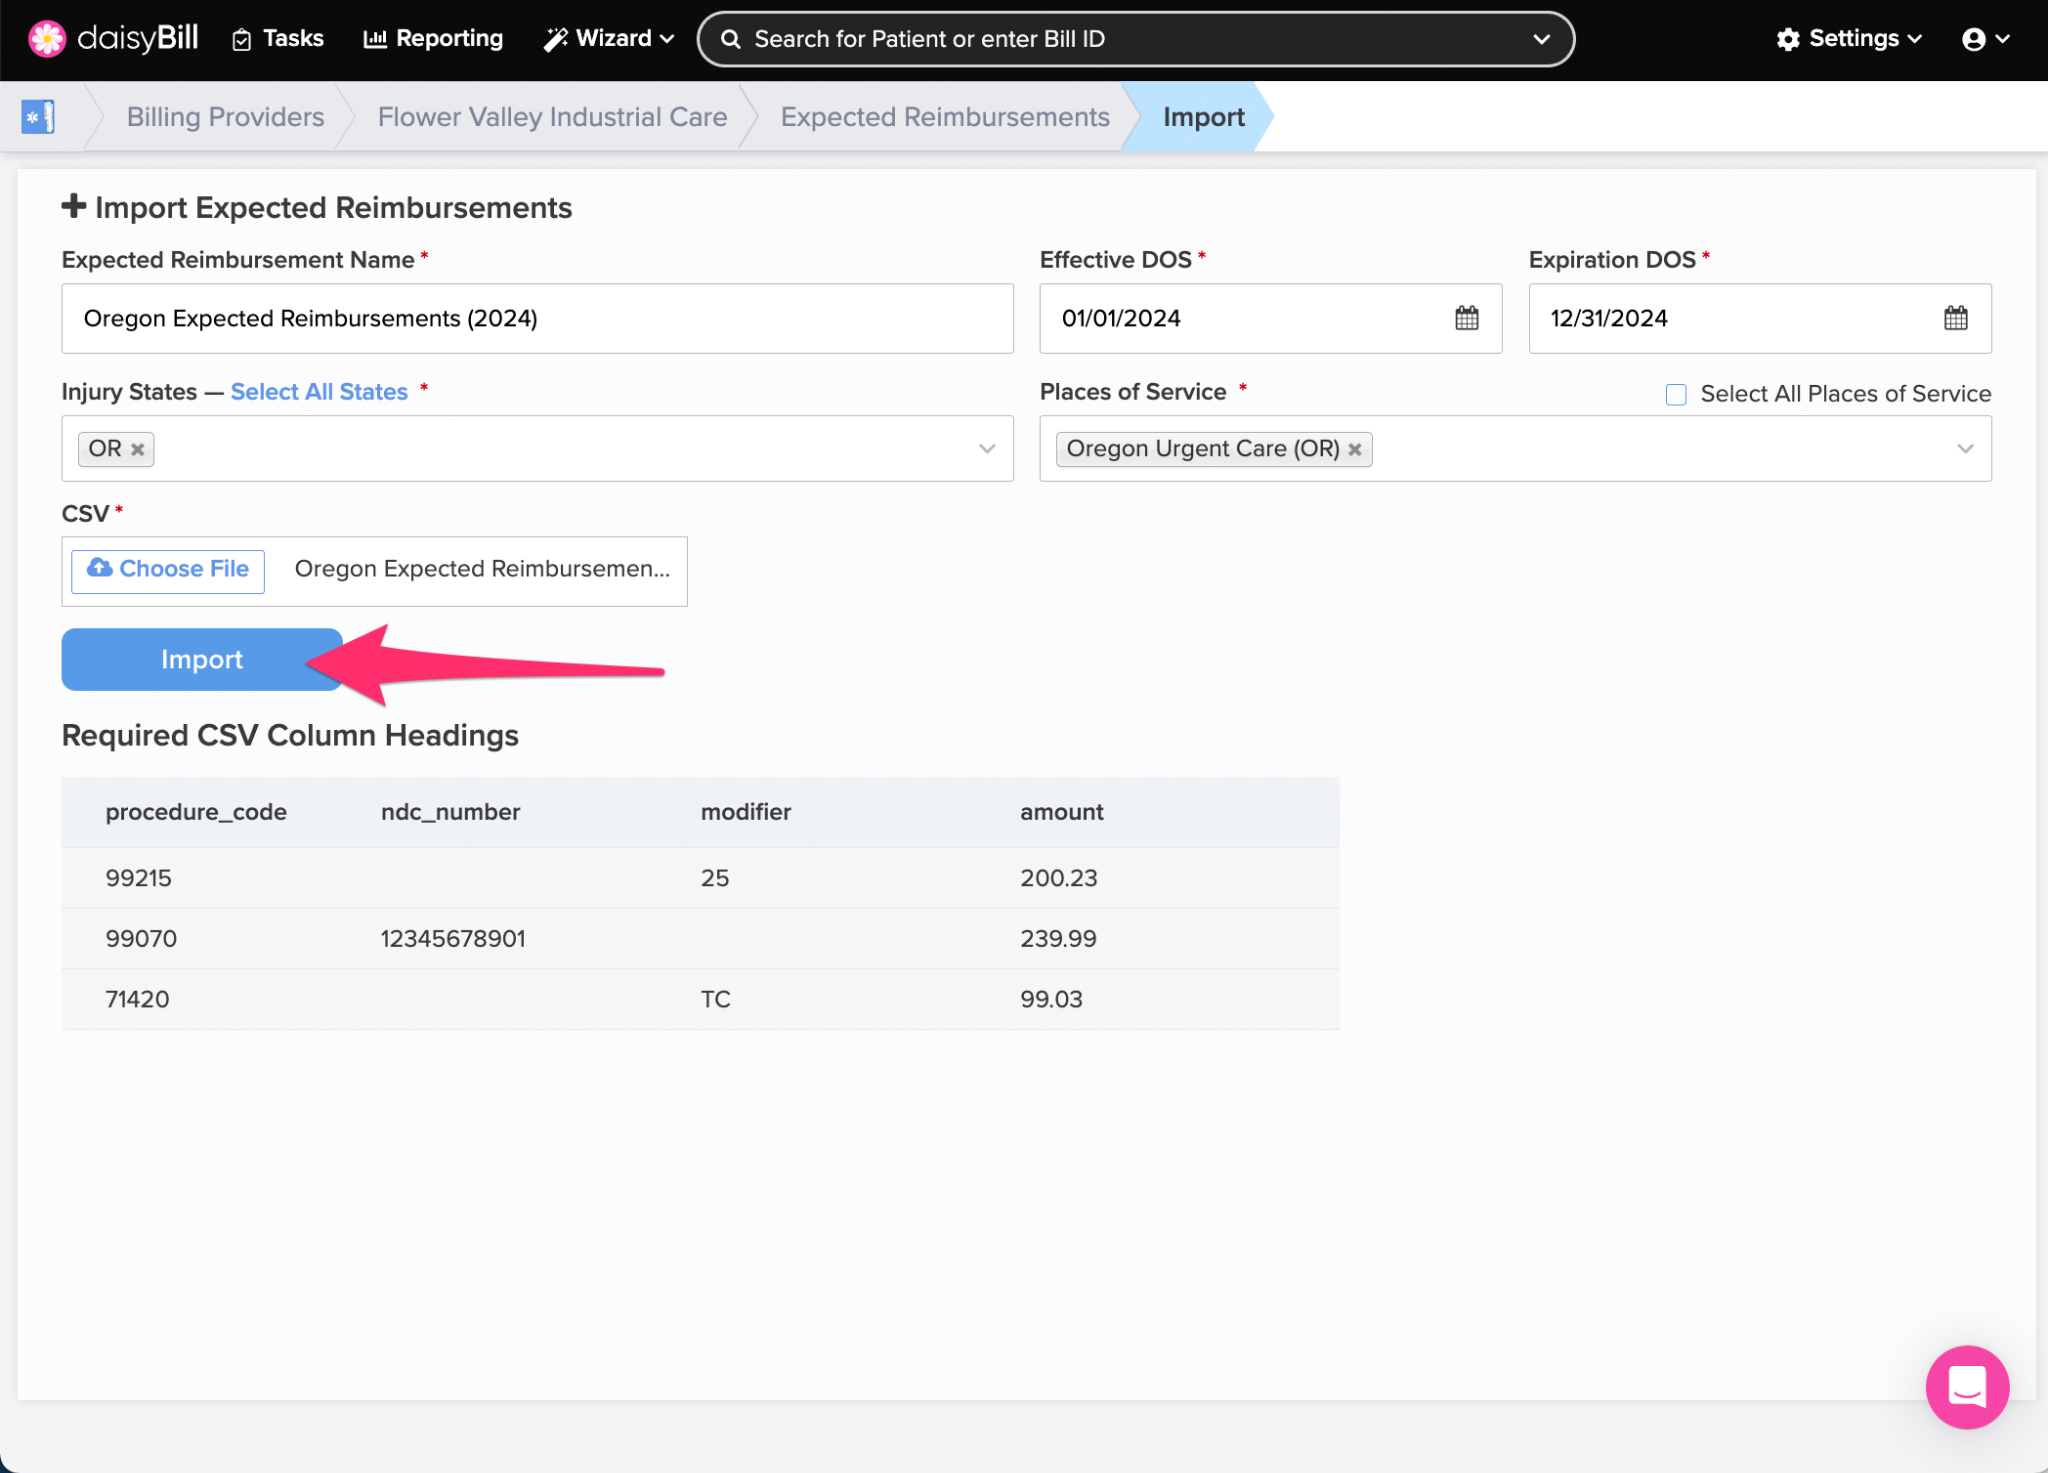Open the Settings gear menu
Viewport: 2048px width, 1473px height.
(1849, 39)
